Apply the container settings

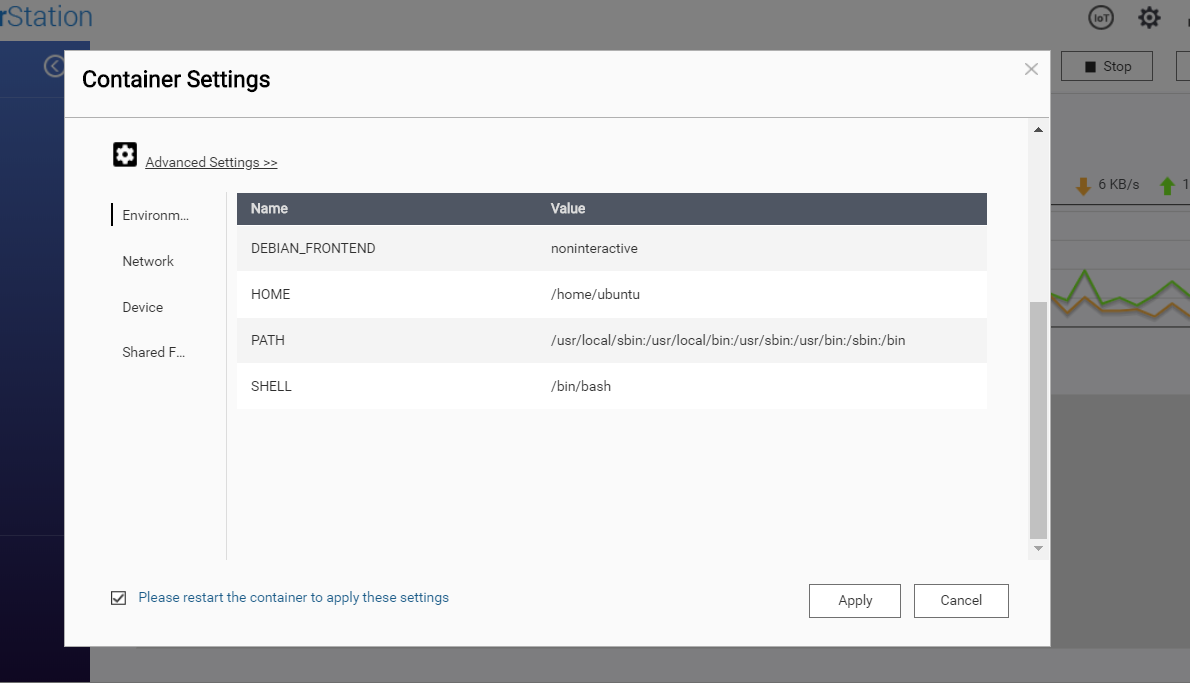854,600
